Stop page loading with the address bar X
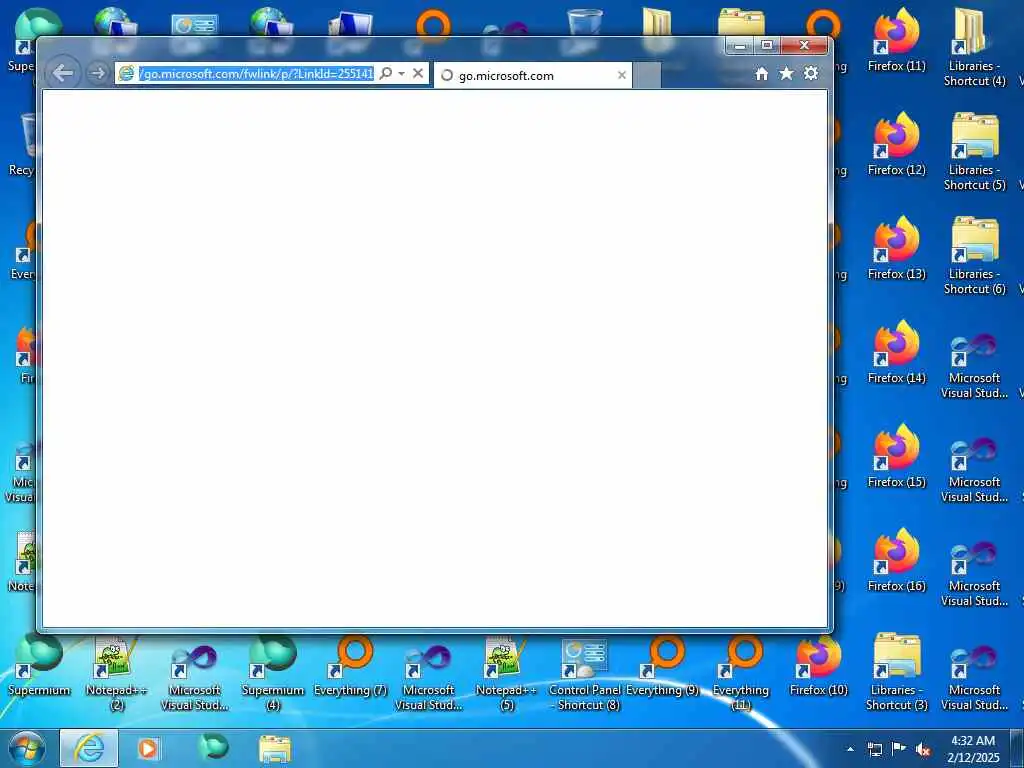The height and width of the screenshot is (768, 1024). coord(418,73)
